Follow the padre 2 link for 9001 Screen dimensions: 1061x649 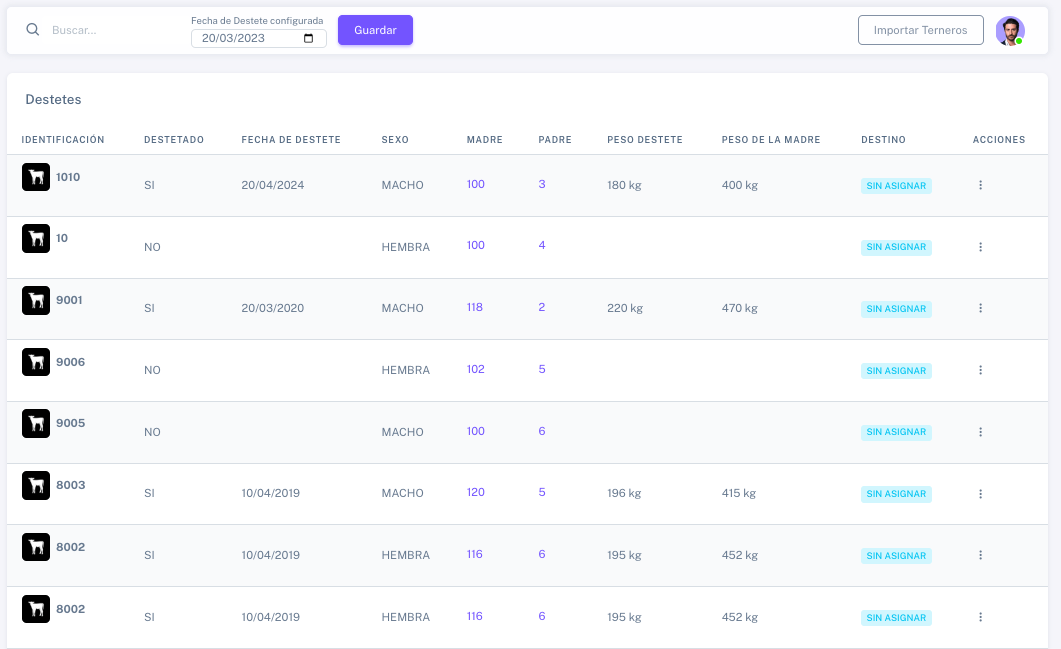point(542,307)
